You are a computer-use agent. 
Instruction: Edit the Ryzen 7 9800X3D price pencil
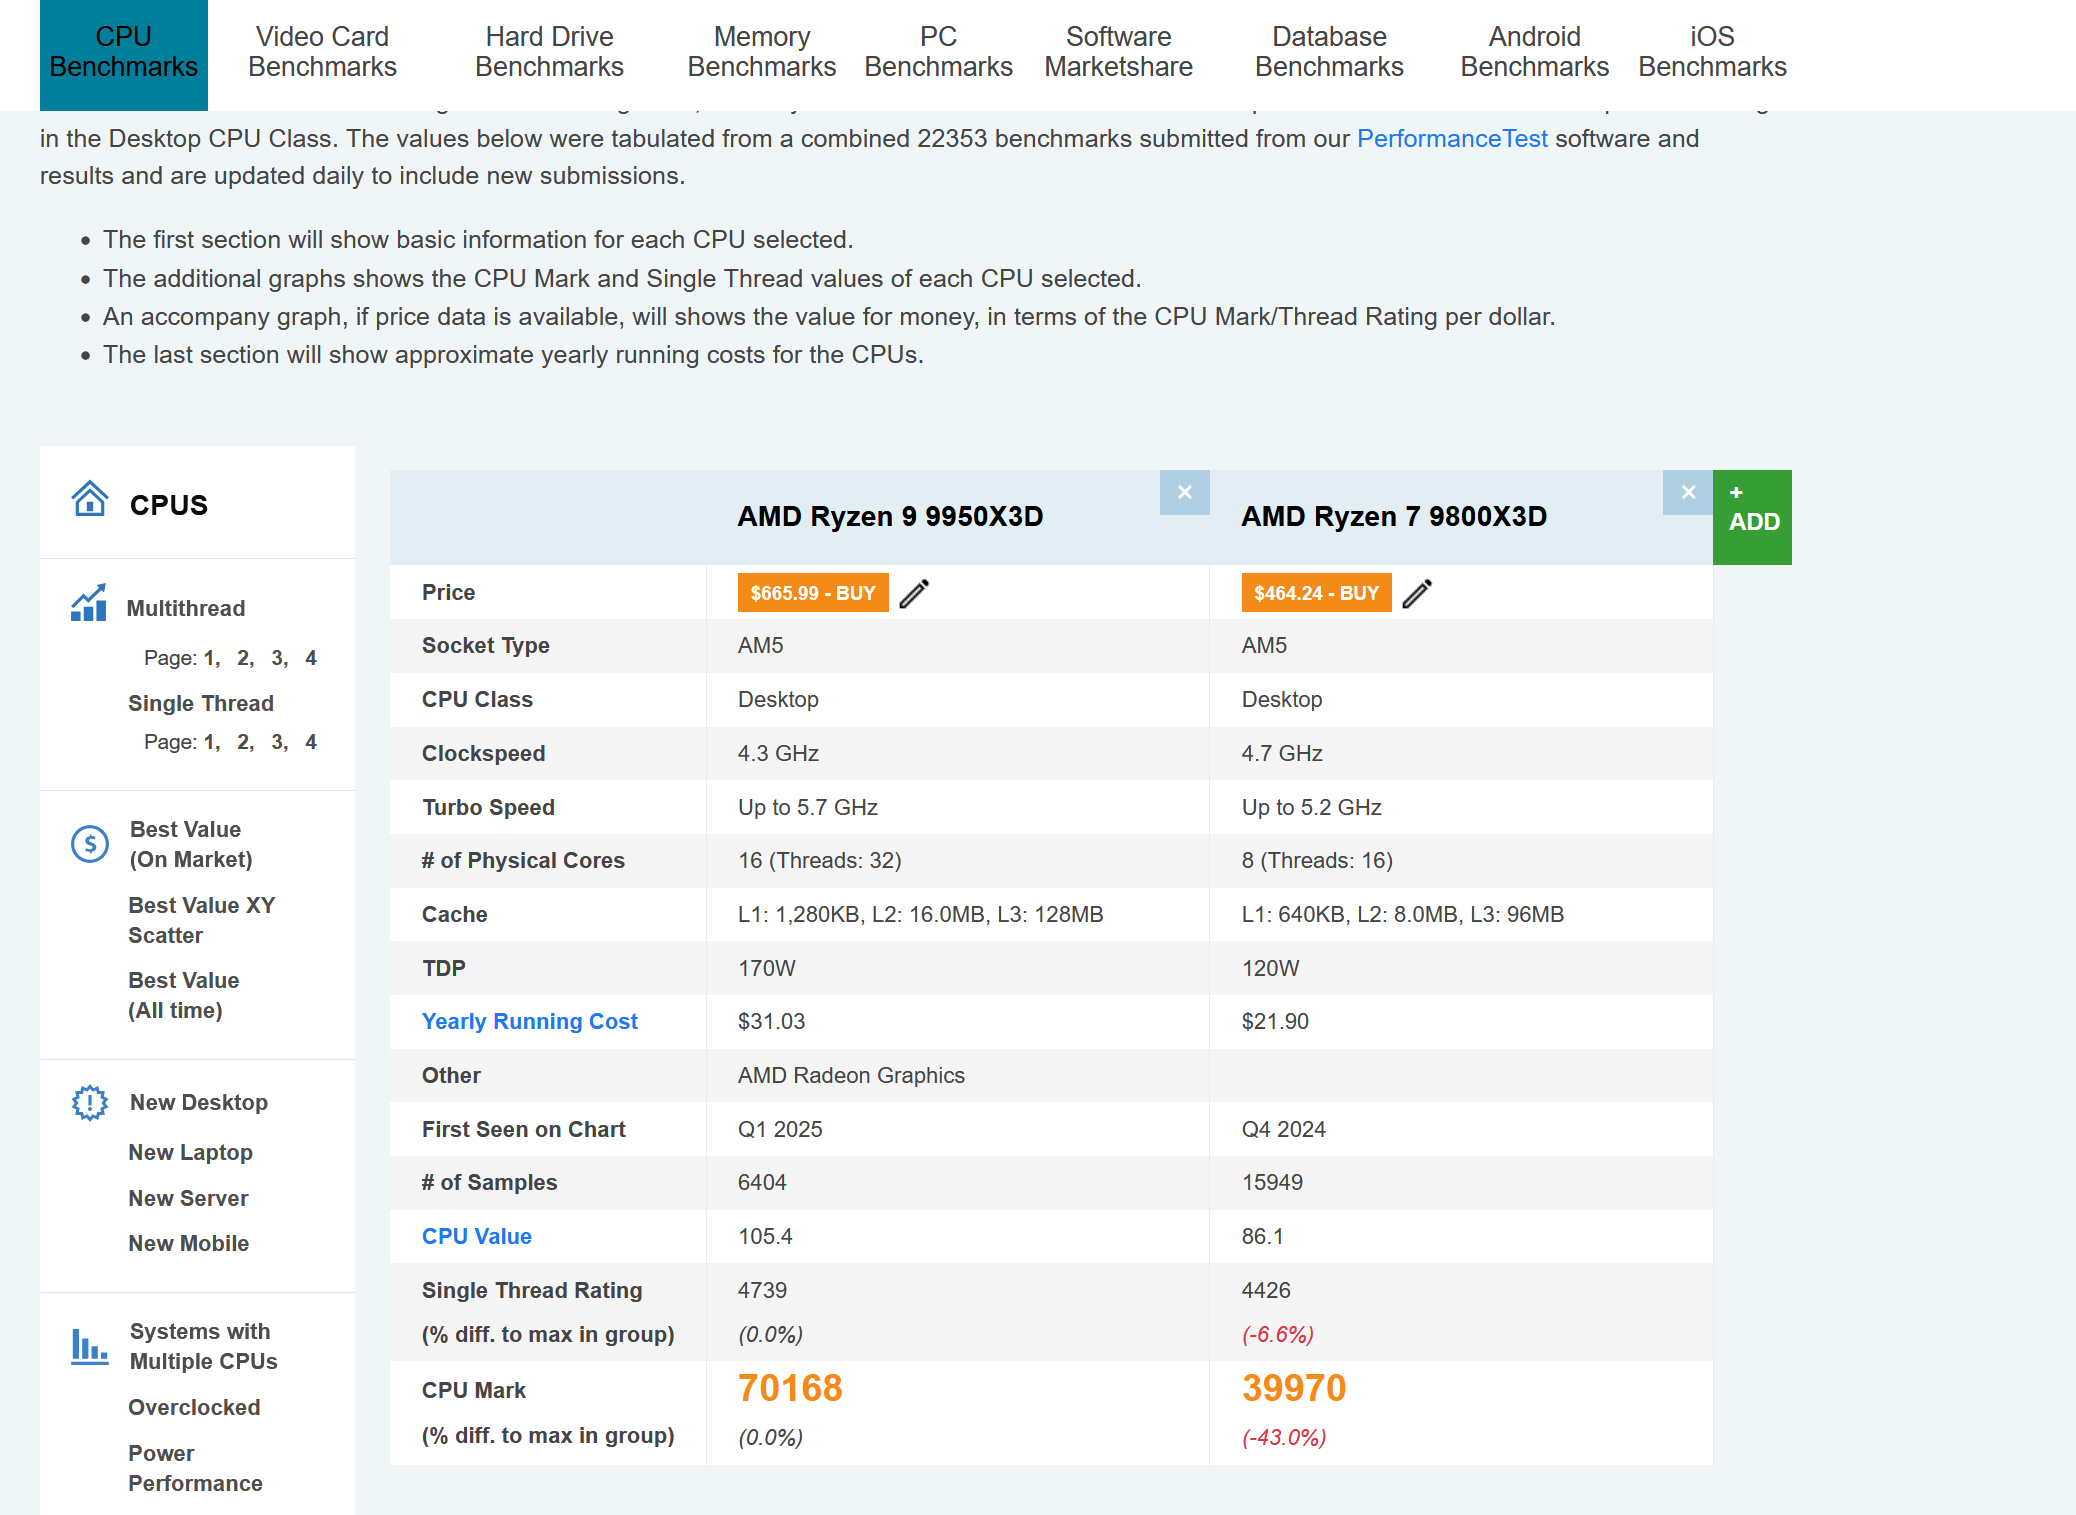coord(1417,593)
